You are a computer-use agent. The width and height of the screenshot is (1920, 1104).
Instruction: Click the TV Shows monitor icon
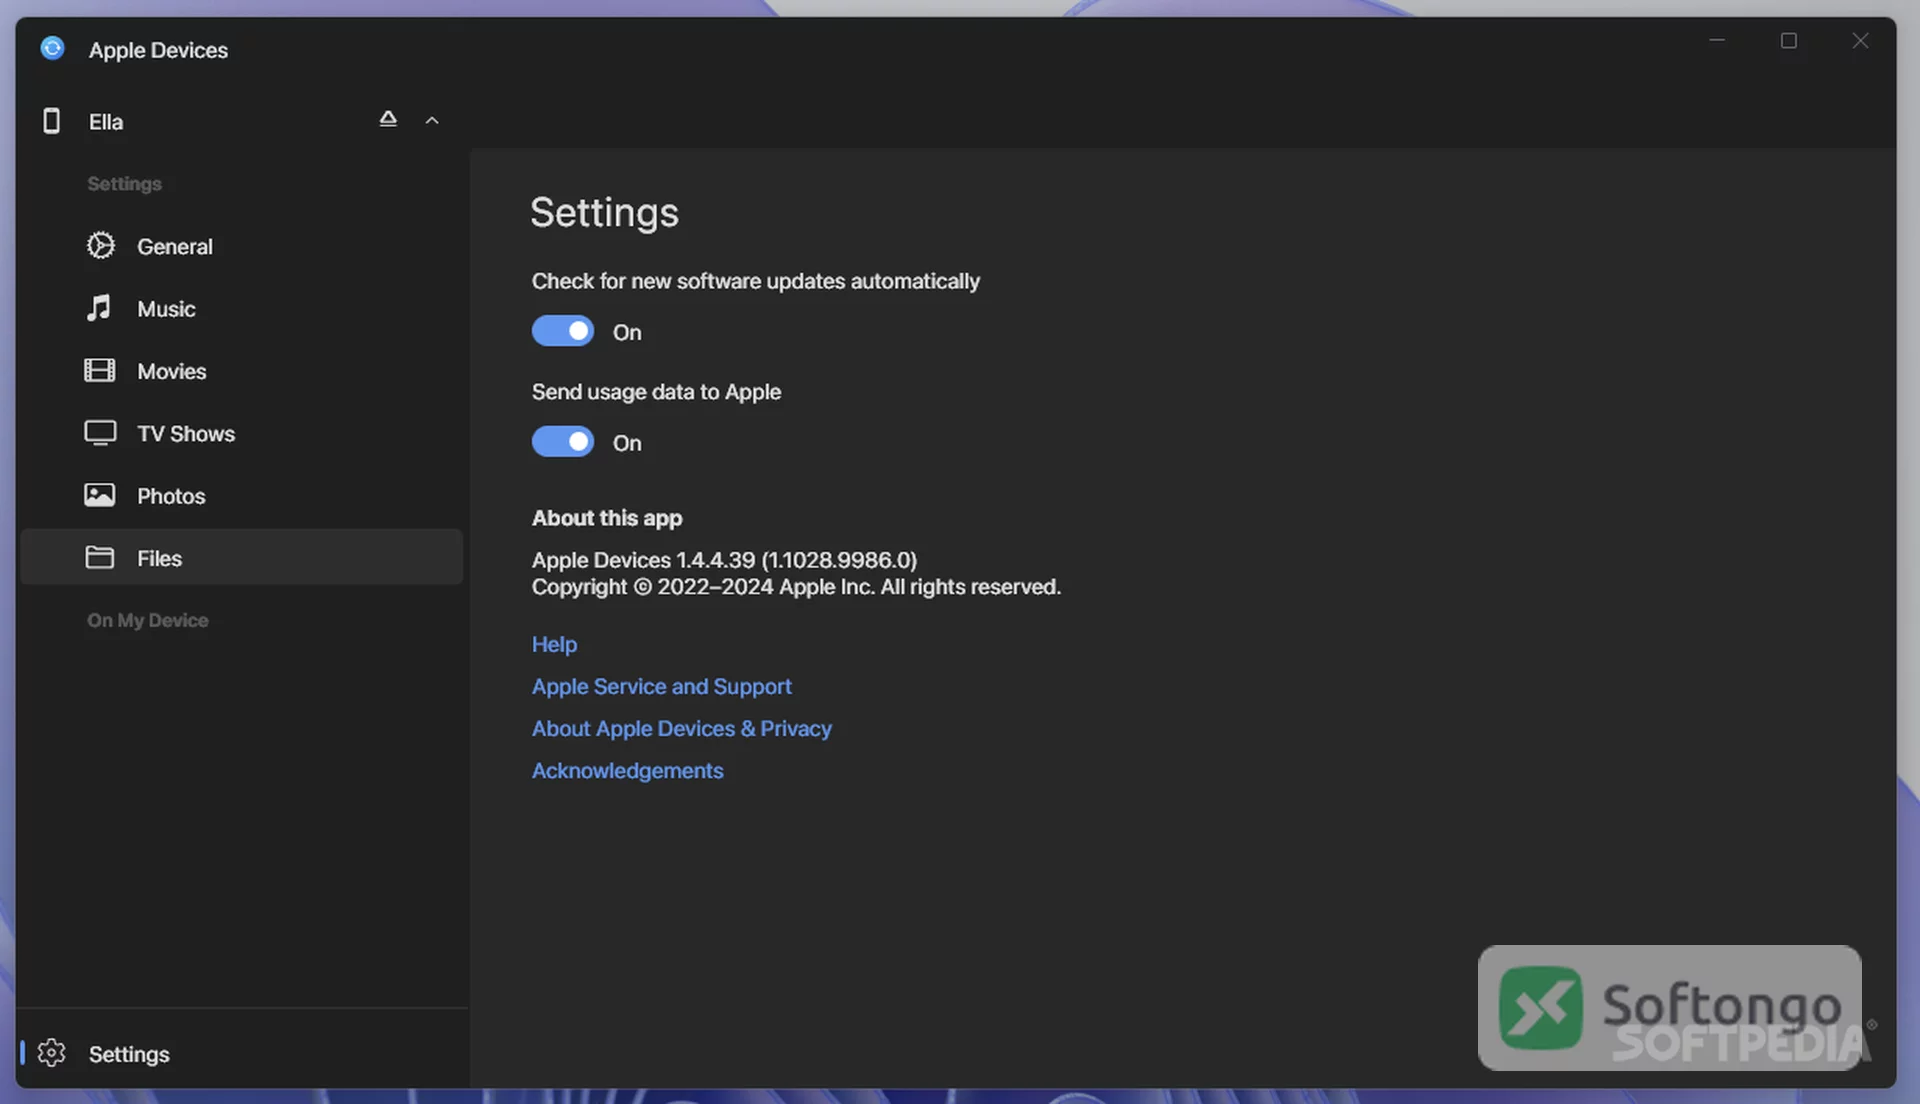click(x=100, y=433)
